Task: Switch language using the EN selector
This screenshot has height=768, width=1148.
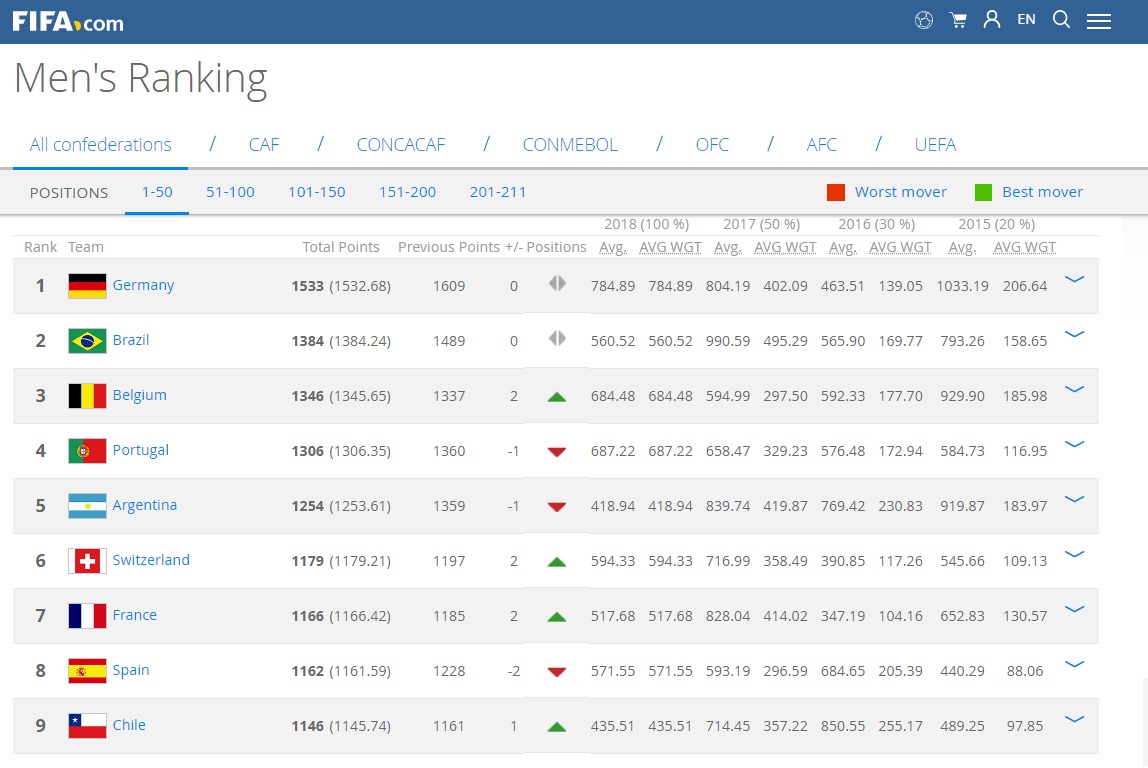Action: (x=1026, y=20)
